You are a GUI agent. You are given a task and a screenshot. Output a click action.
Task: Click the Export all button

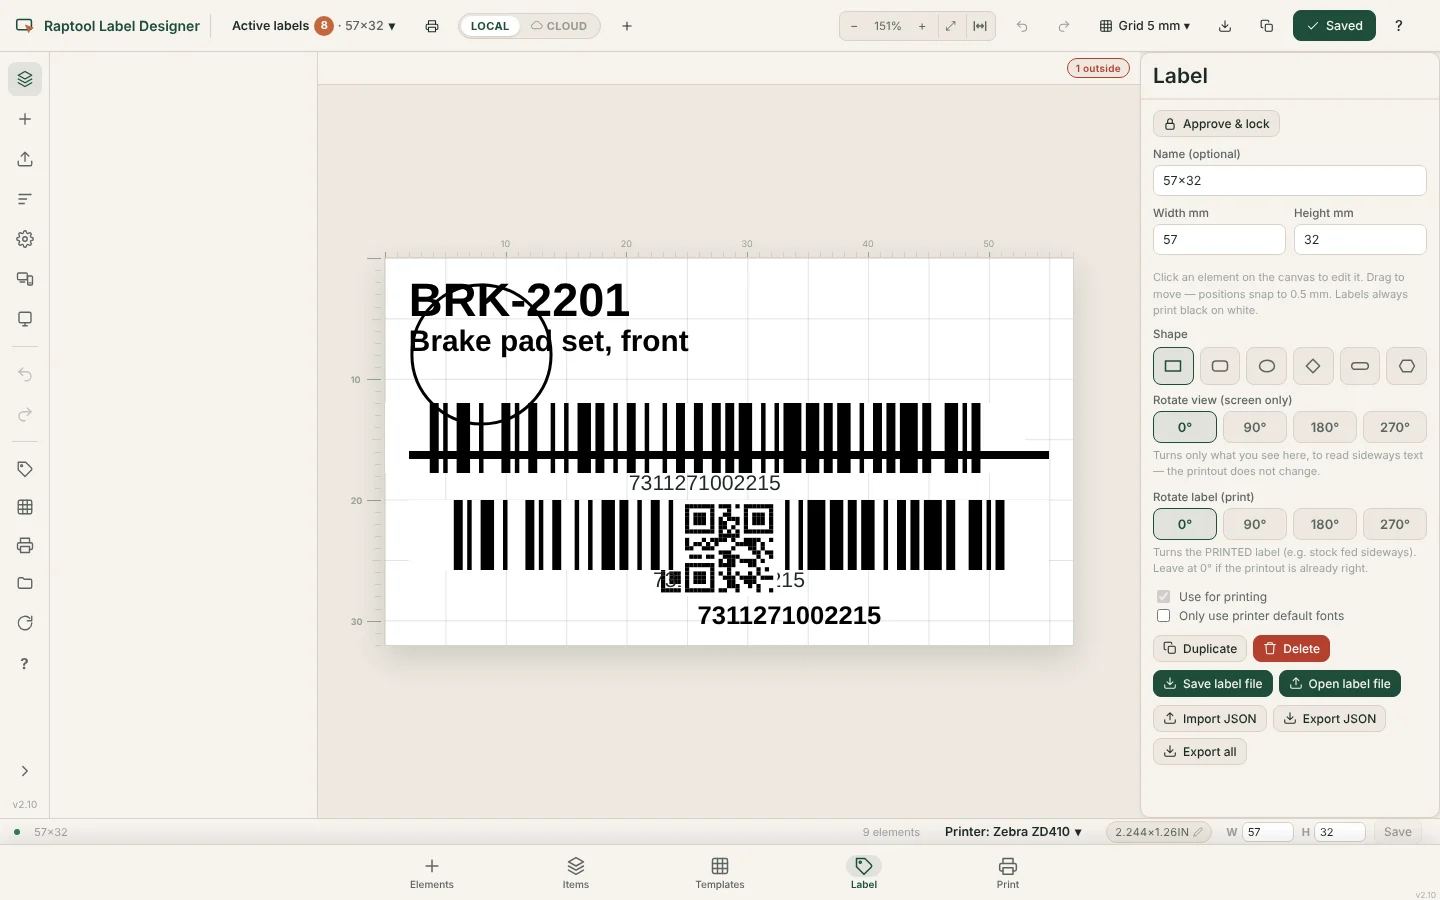tap(1200, 752)
